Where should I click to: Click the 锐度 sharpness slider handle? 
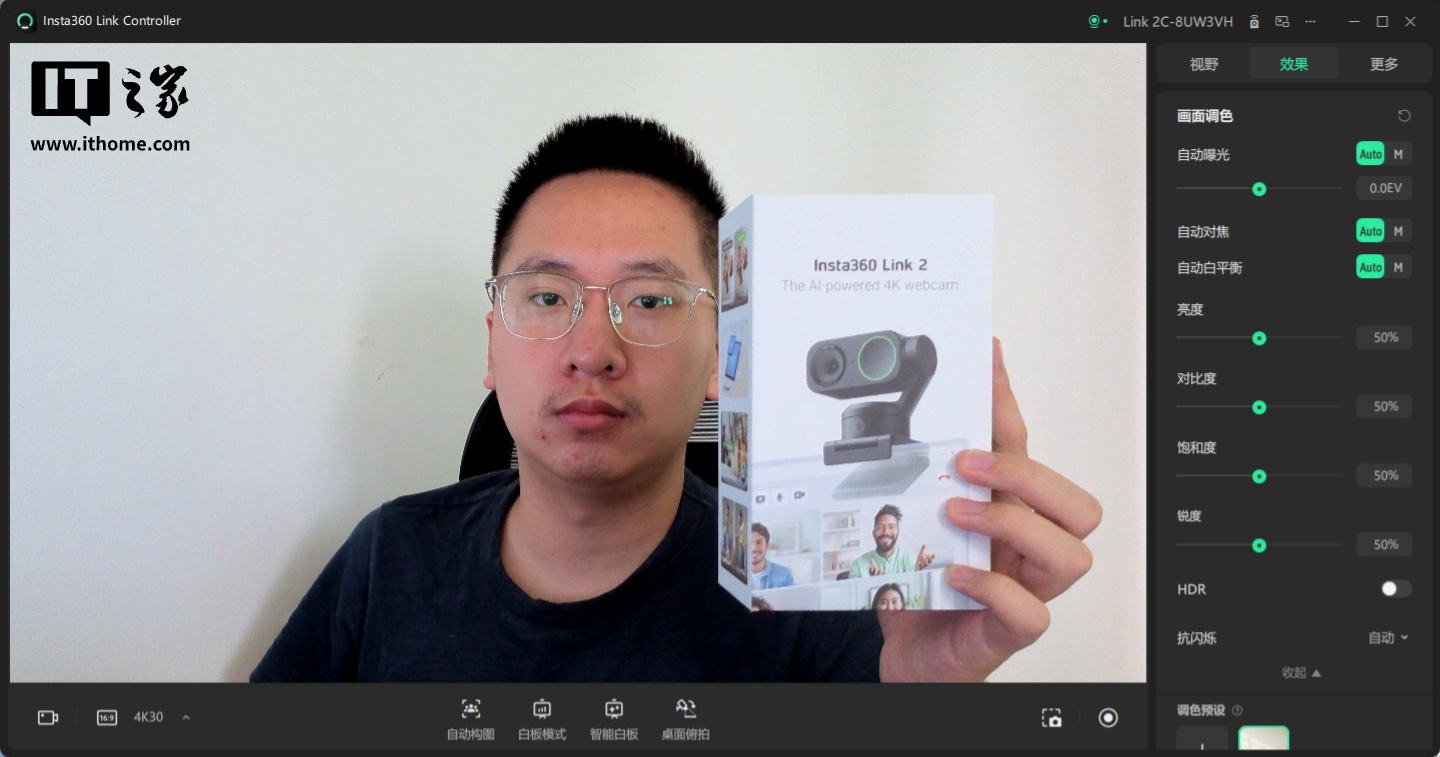pyautogui.click(x=1259, y=546)
